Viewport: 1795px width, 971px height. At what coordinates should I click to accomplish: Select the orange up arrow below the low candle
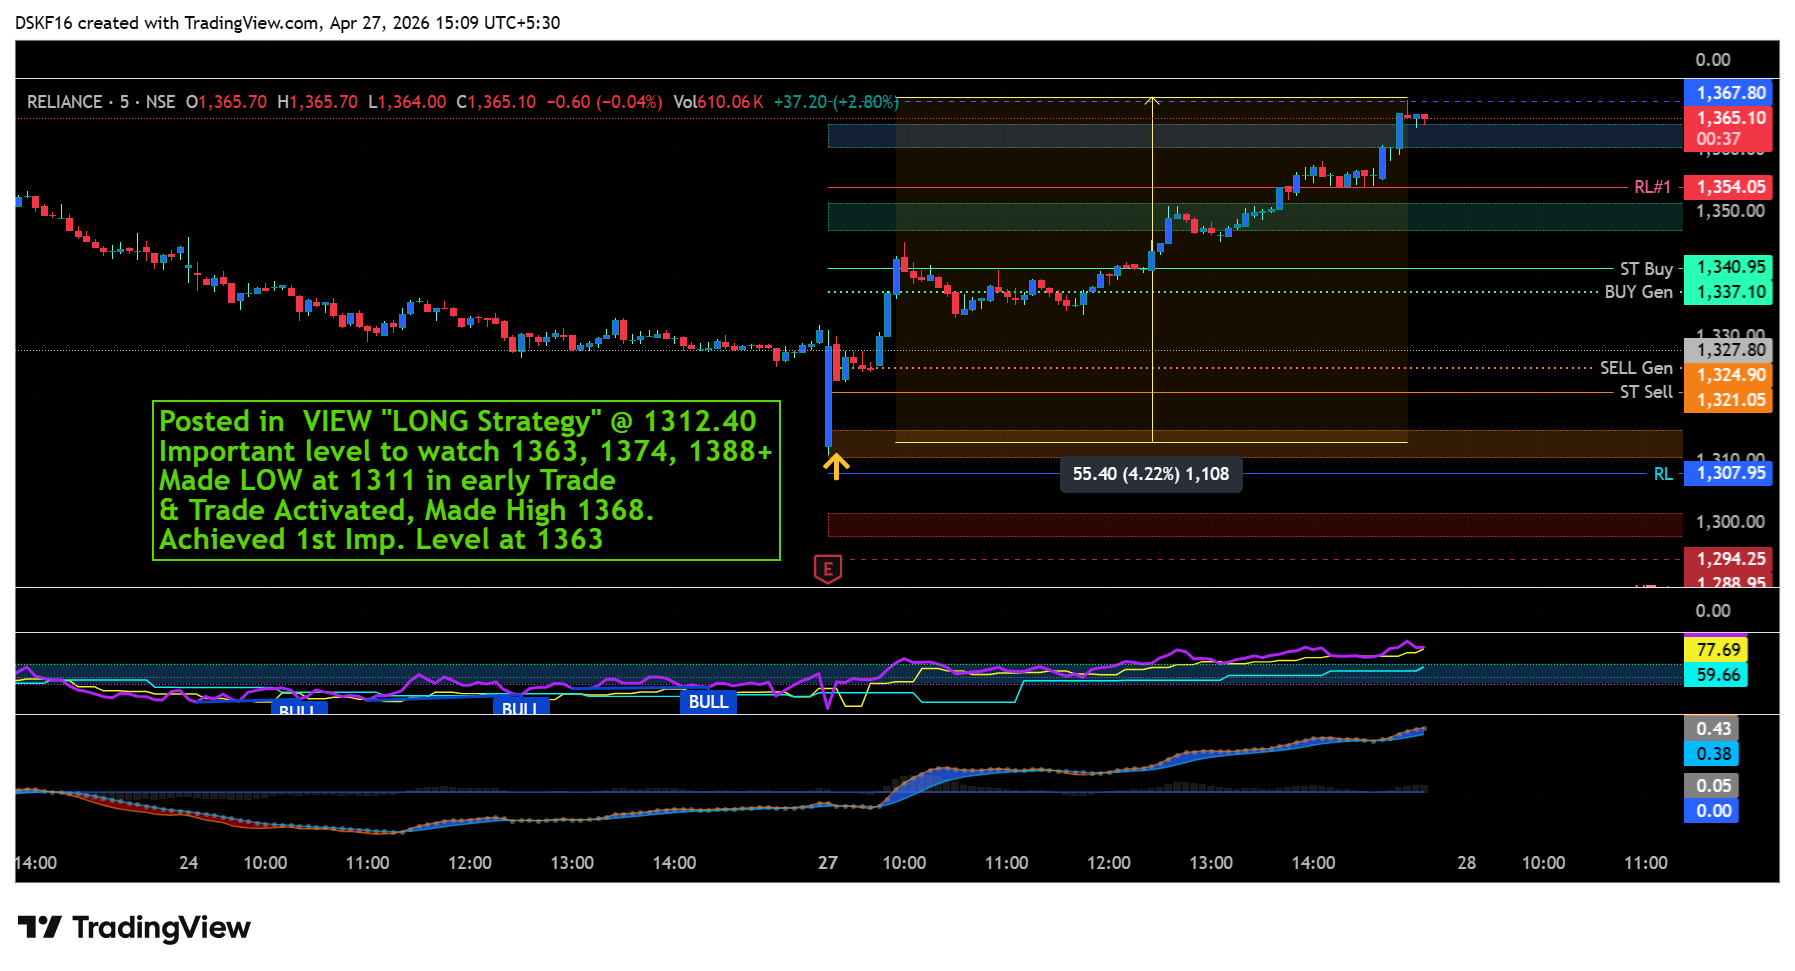click(x=836, y=466)
